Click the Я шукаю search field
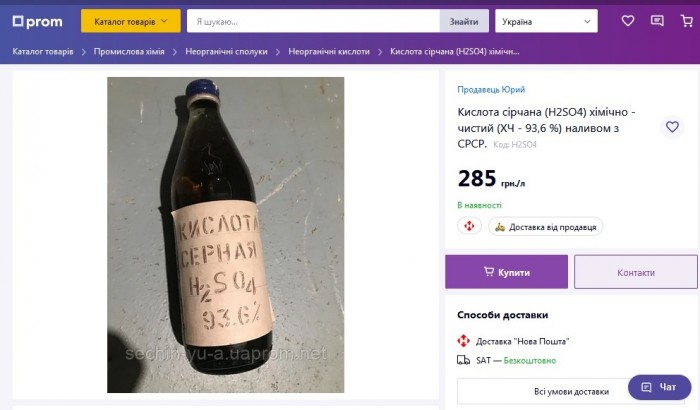The image size is (700, 410). (x=312, y=21)
